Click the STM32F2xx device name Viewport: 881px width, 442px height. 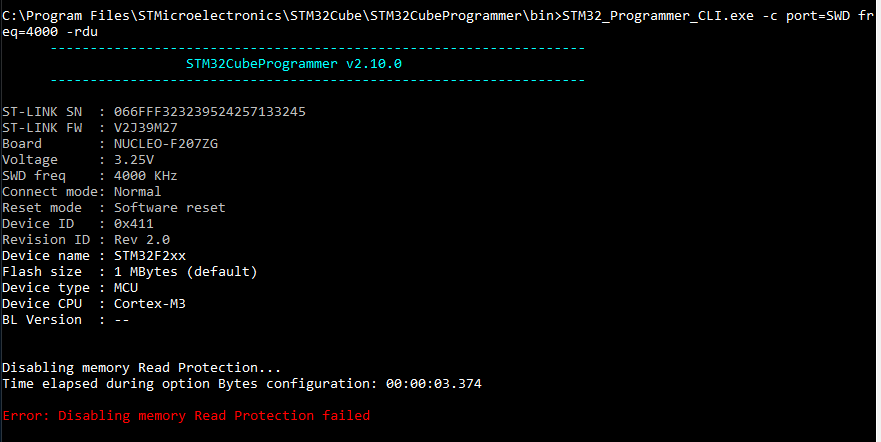[x=150, y=256]
